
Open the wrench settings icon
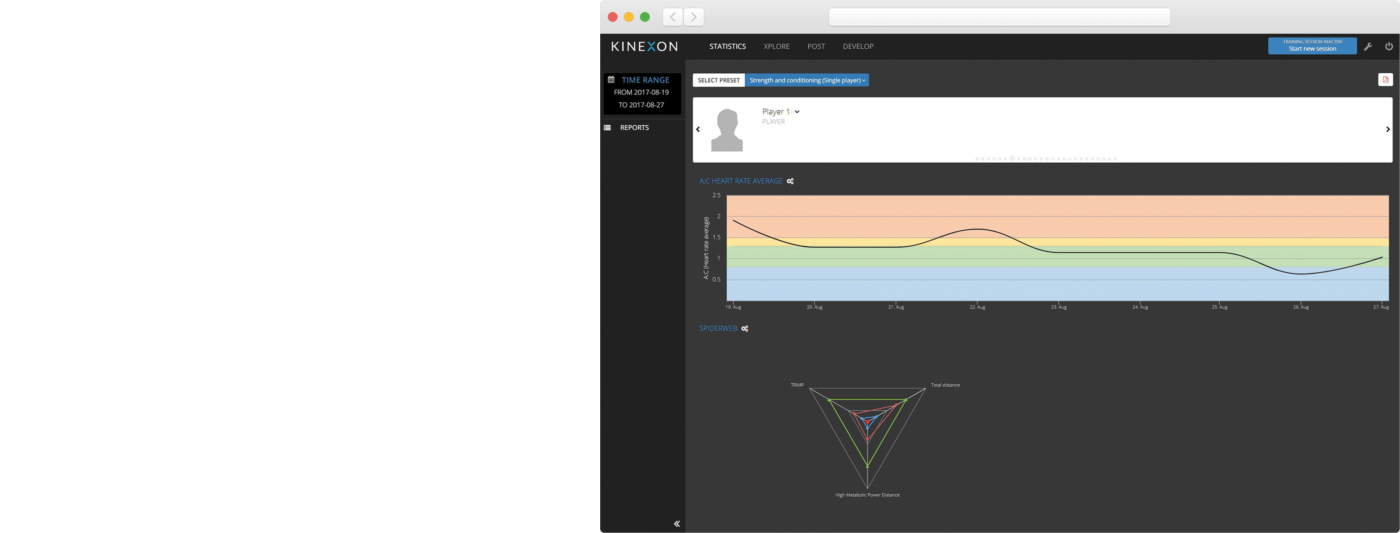click(x=1368, y=46)
